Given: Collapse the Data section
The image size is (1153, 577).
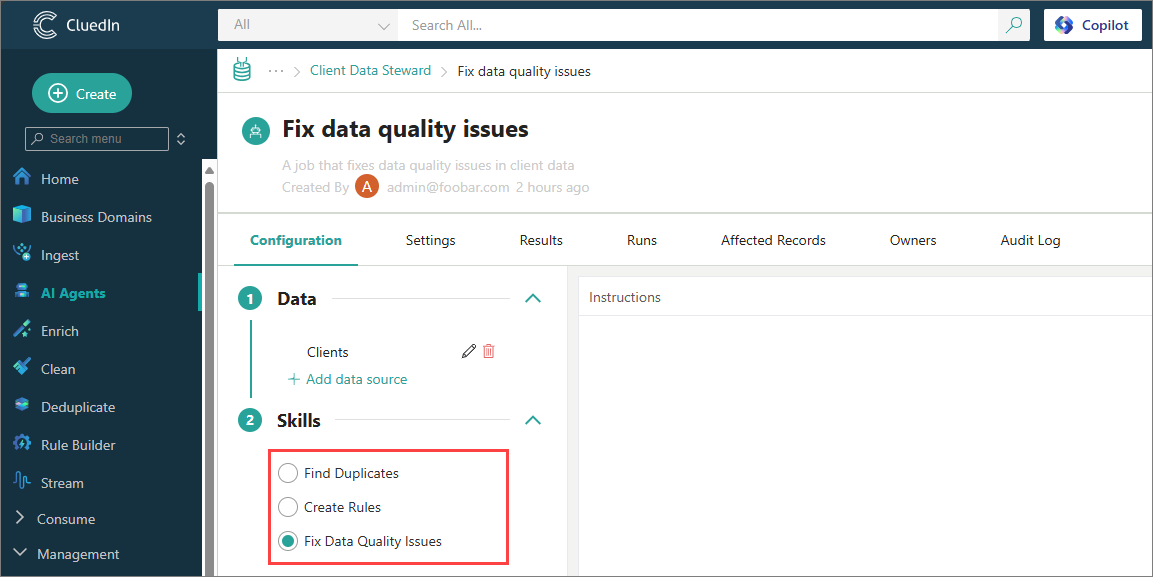Looking at the screenshot, I should 533,298.
